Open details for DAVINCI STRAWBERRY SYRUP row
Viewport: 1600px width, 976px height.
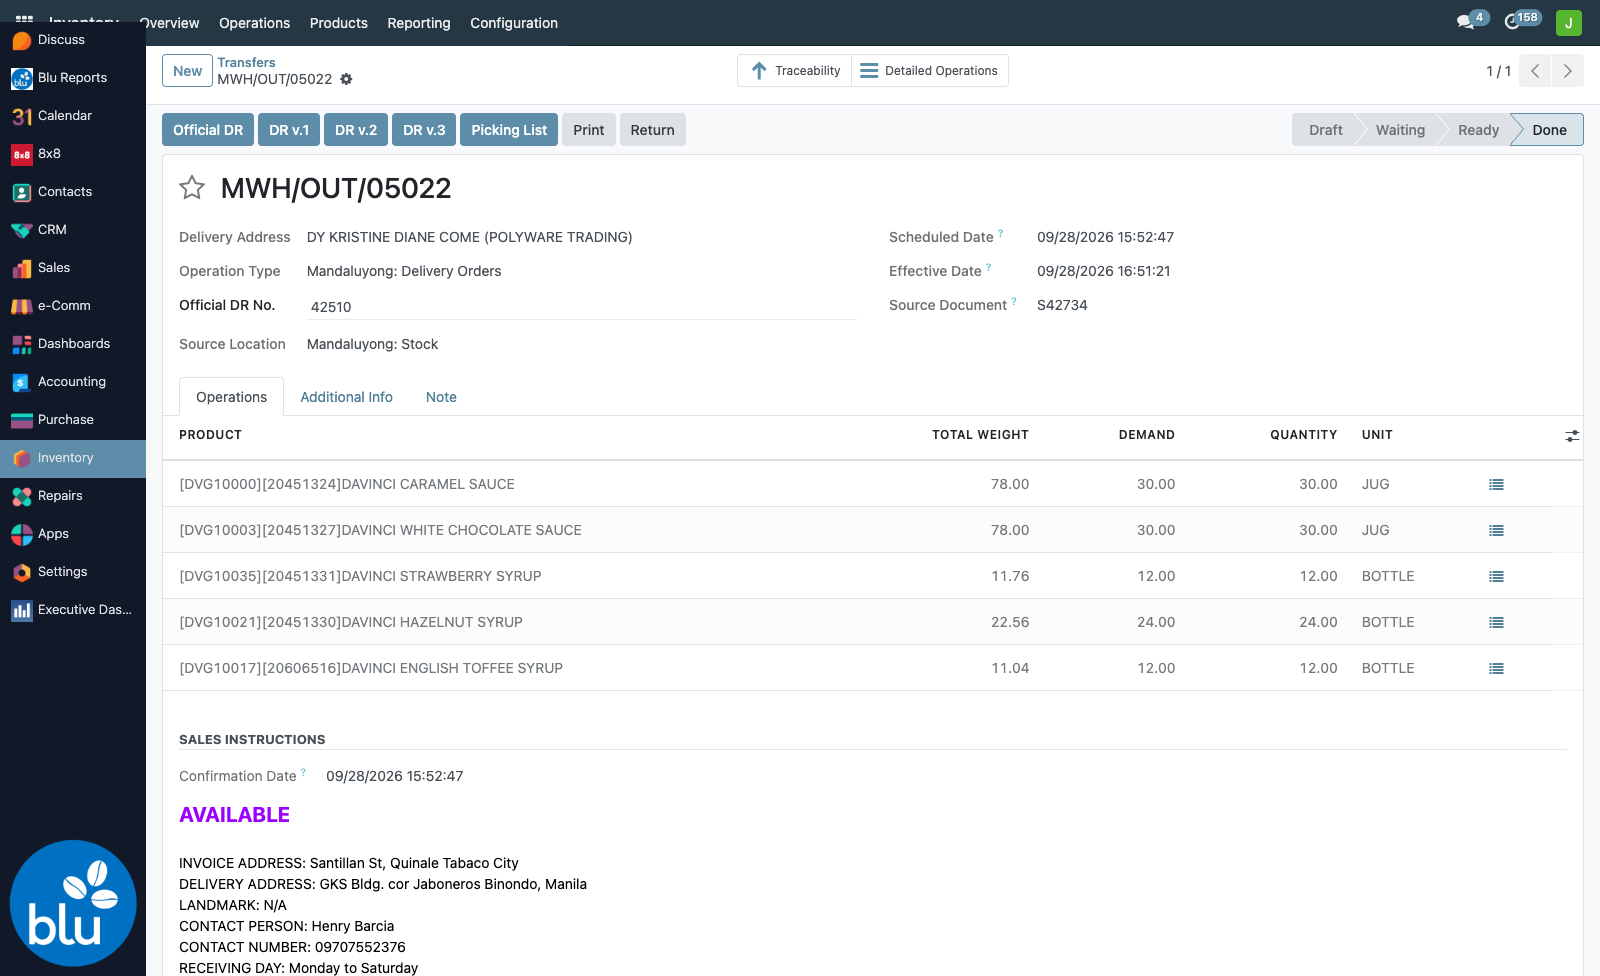(1496, 576)
